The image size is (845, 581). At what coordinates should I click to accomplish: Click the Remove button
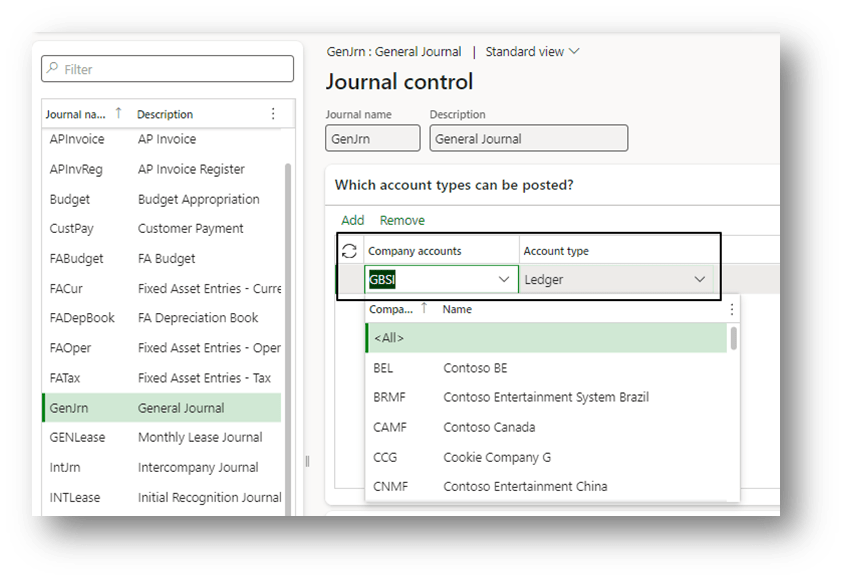[402, 220]
